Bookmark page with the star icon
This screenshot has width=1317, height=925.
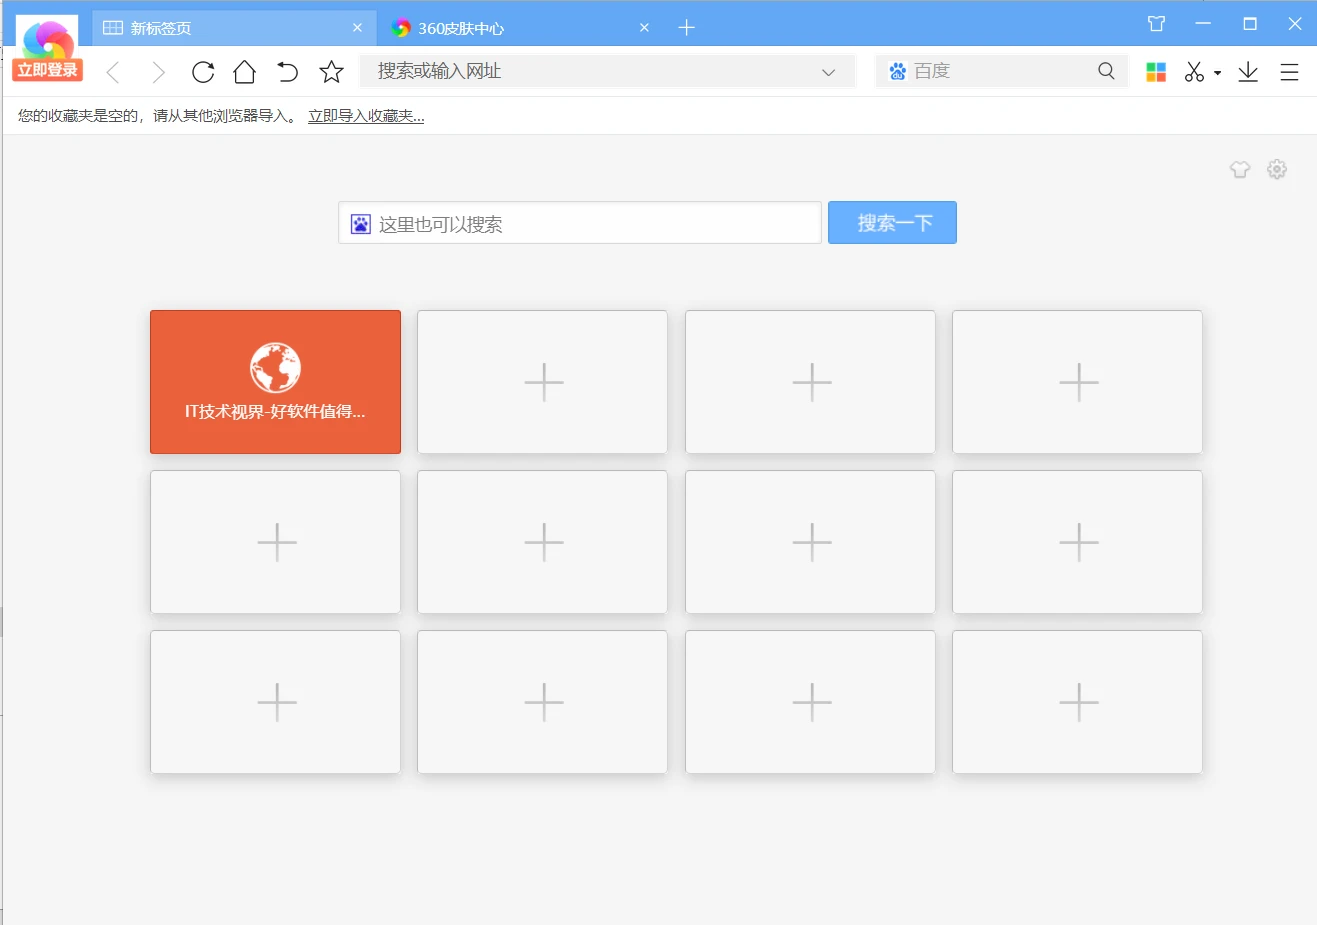pos(331,72)
